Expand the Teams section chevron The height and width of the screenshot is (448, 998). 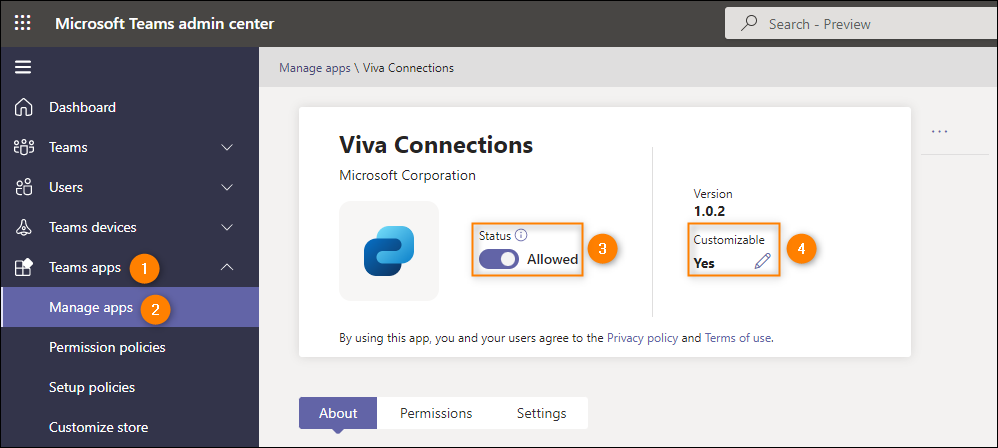pos(227,148)
